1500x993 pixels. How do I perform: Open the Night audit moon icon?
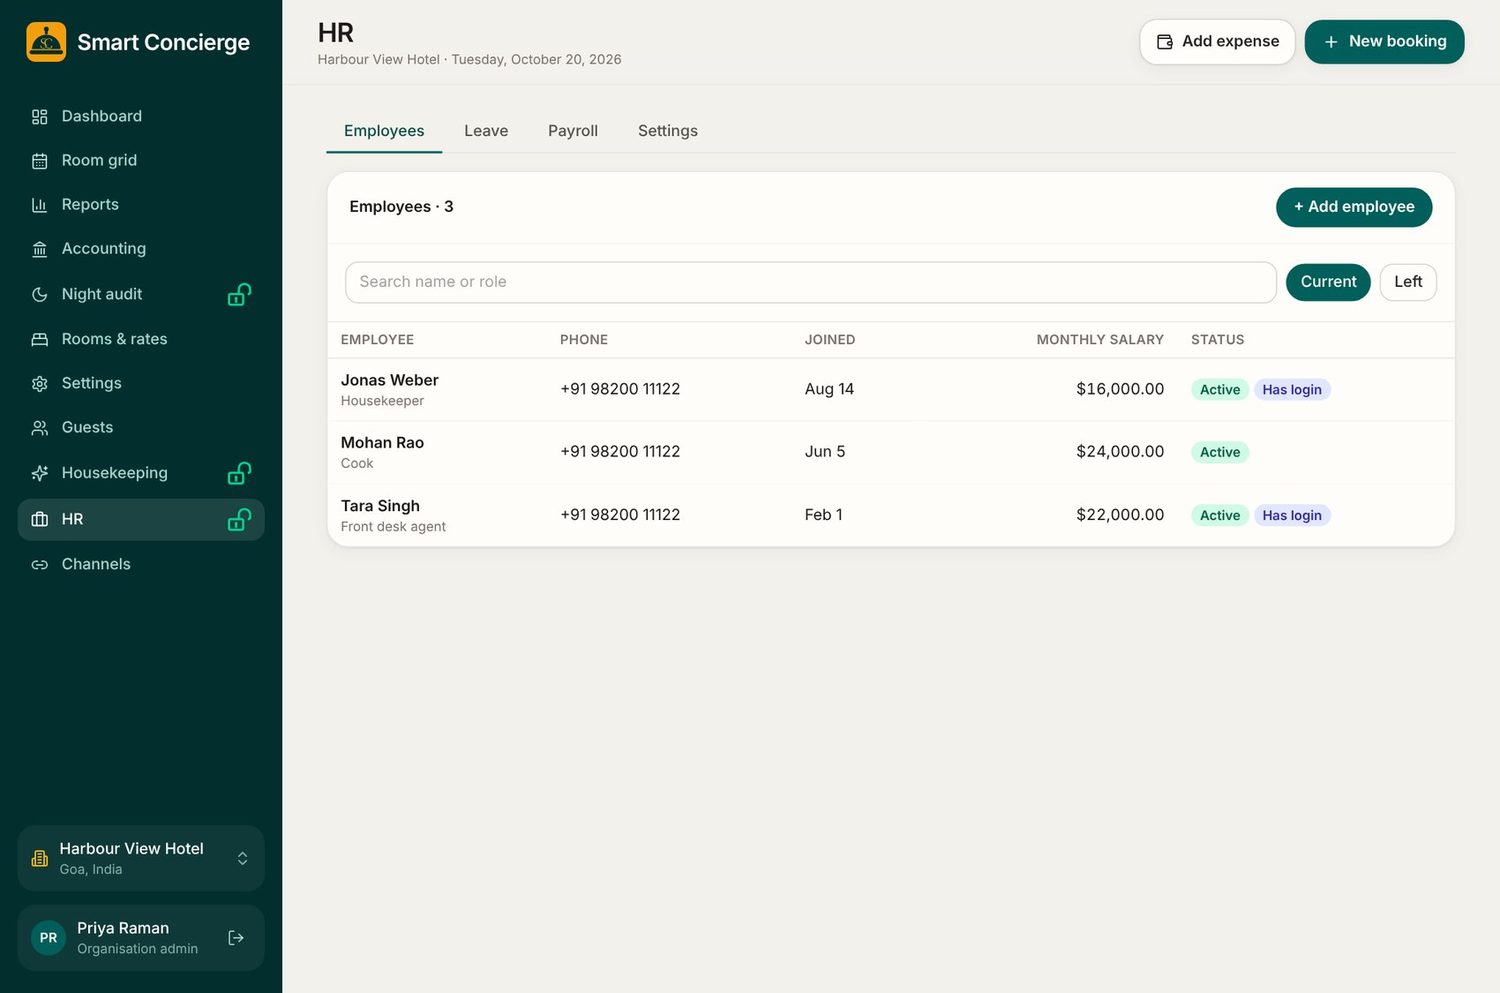coord(40,294)
